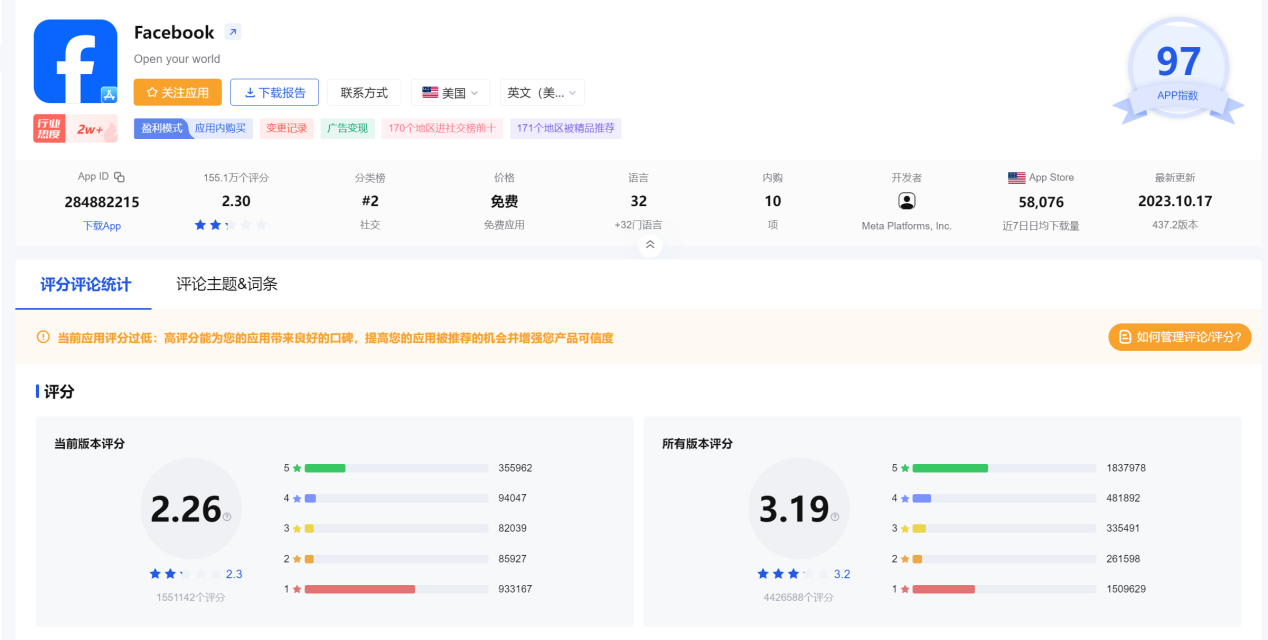Click the developer avatar under 开发者

(x=906, y=200)
